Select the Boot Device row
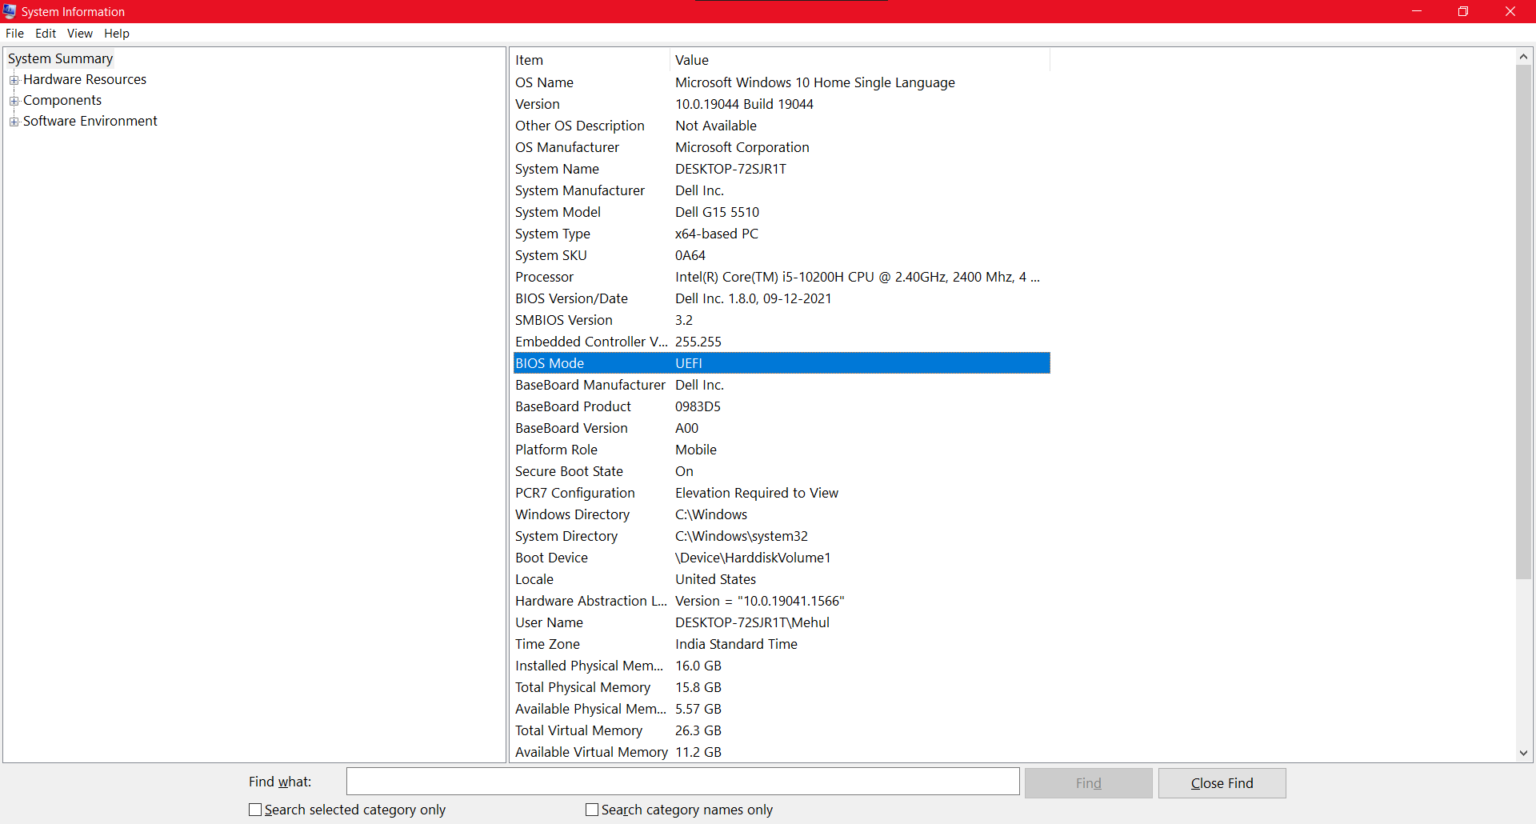 (x=782, y=558)
